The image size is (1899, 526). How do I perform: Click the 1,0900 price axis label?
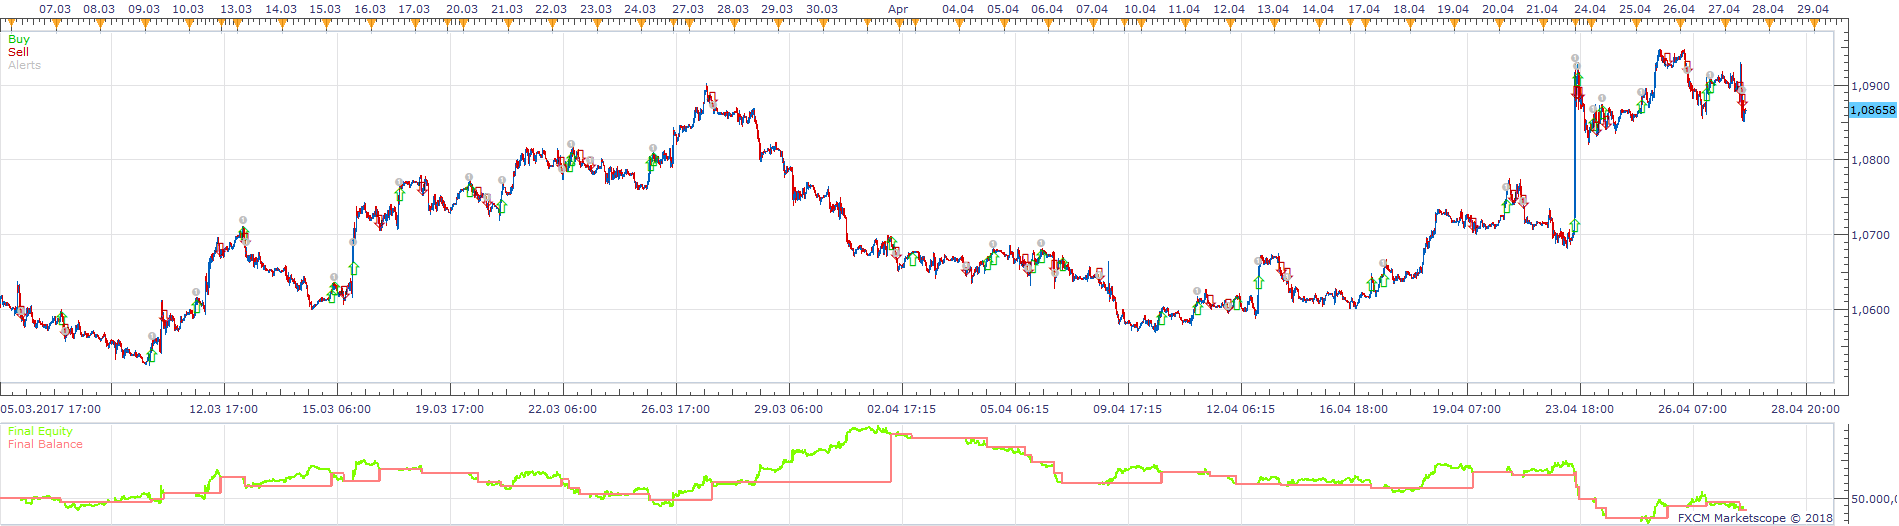tap(1870, 86)
